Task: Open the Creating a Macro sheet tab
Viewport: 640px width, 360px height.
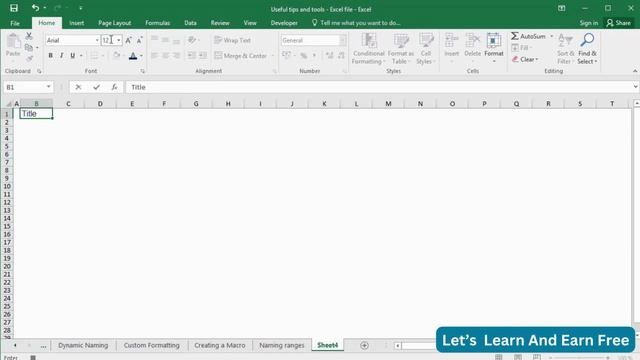Action: click(x=220, y=345)
